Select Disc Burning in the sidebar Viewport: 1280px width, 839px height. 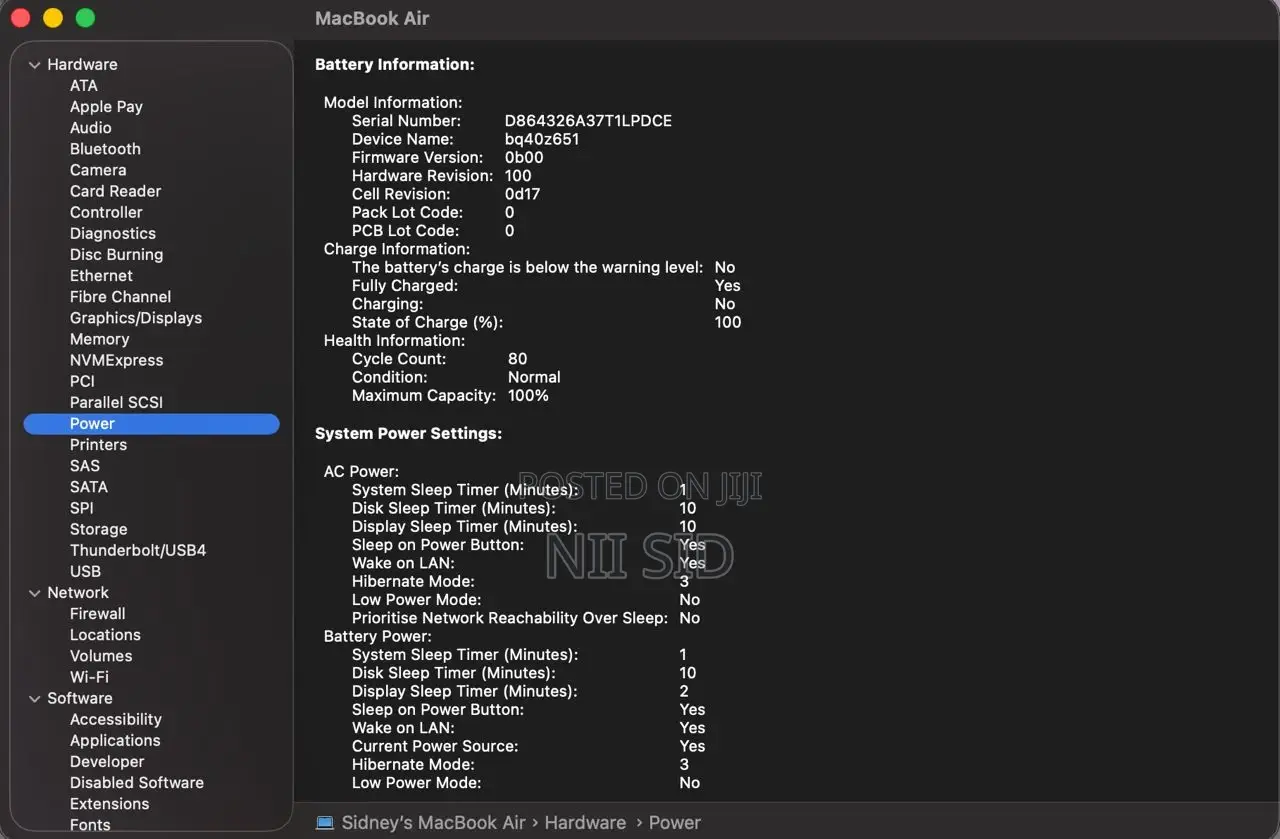click(x=116, y=254)
